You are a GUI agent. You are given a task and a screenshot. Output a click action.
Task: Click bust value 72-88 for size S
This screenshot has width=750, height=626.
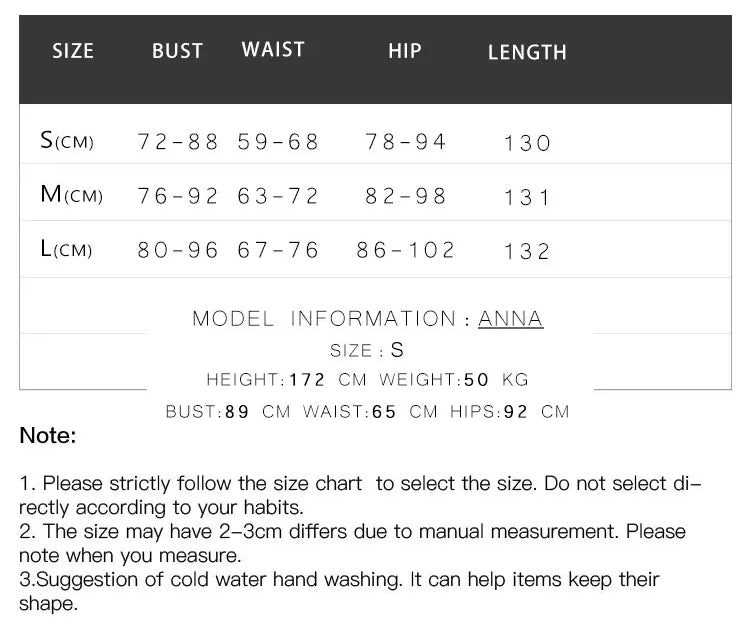tap(177, 142)
